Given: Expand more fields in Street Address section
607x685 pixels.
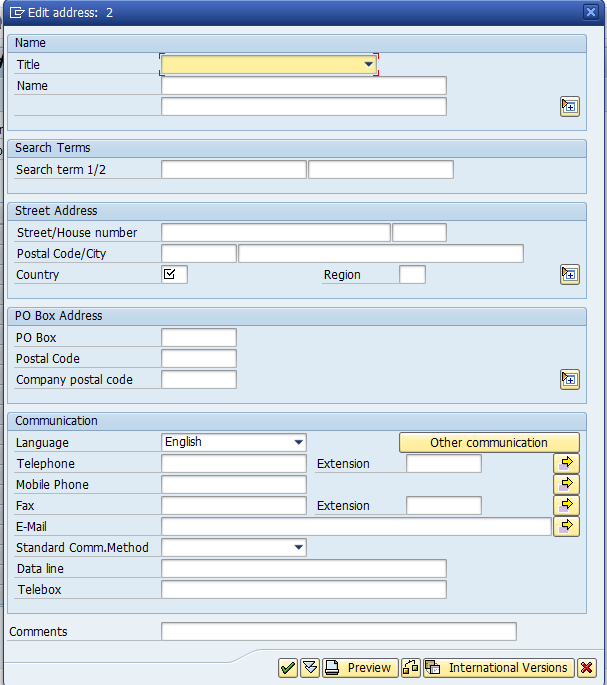Looking at the screenshot, I should pos(569,274).
